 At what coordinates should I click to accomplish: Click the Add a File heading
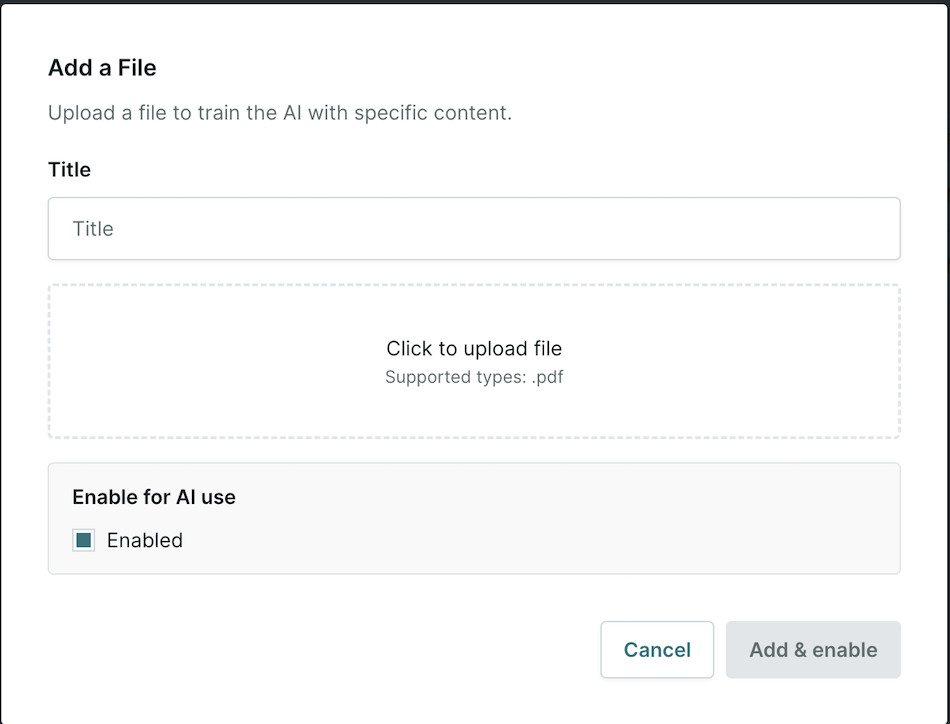click(x=102, y=68)
